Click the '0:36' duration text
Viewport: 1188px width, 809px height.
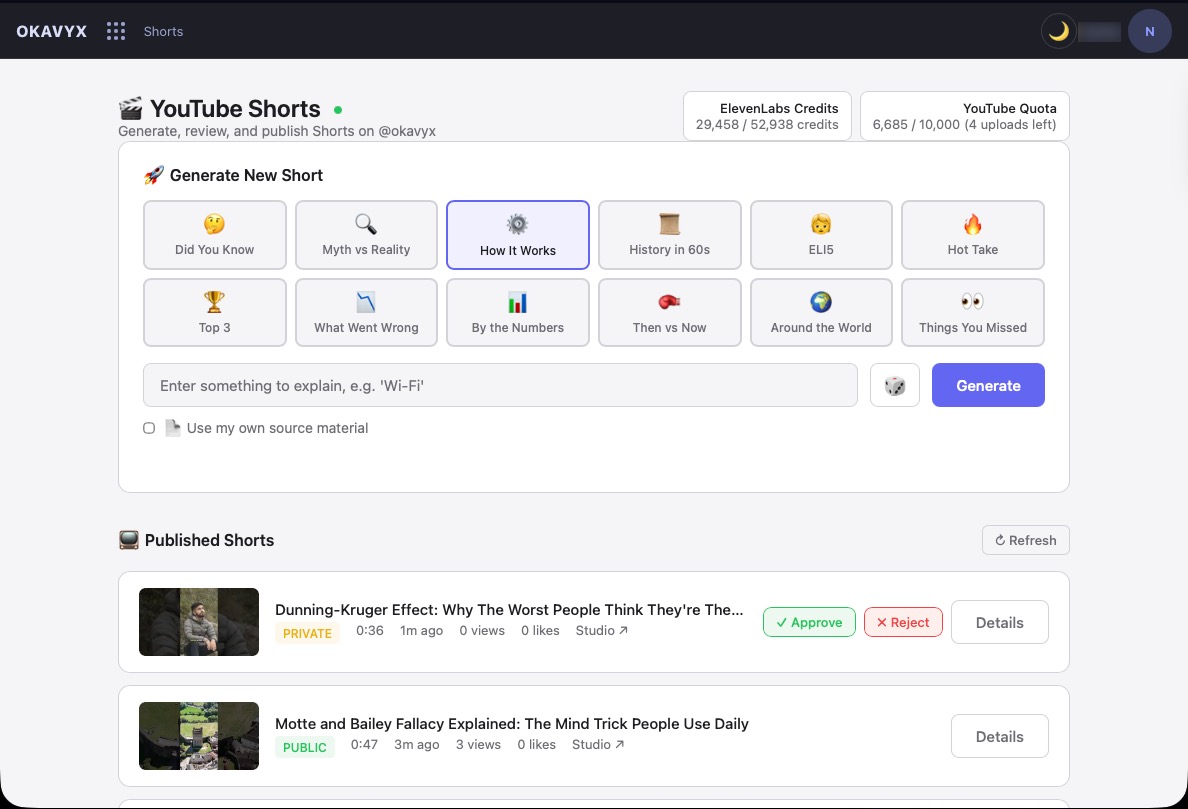pyautogui.click(x=370, y=630)
